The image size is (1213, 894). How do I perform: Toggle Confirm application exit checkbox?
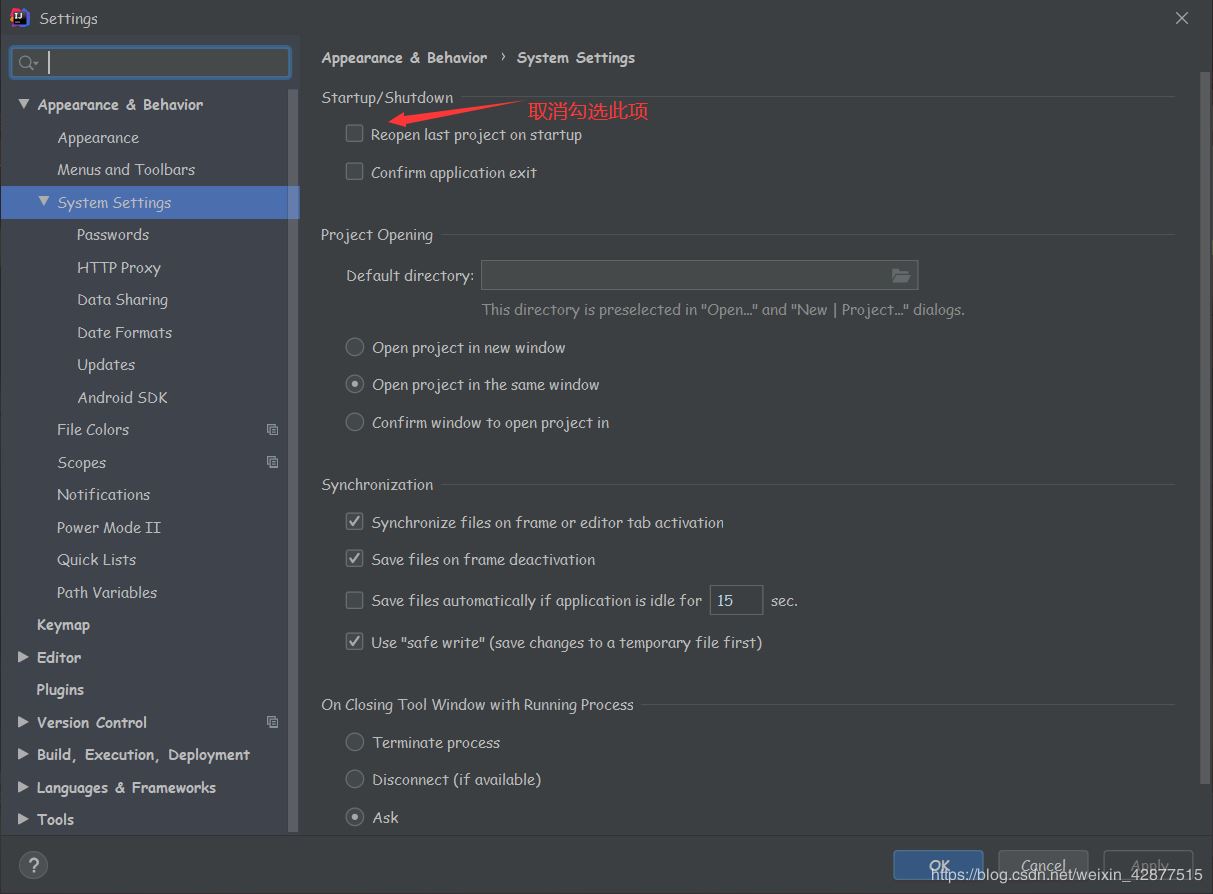(x=355, y=172)
